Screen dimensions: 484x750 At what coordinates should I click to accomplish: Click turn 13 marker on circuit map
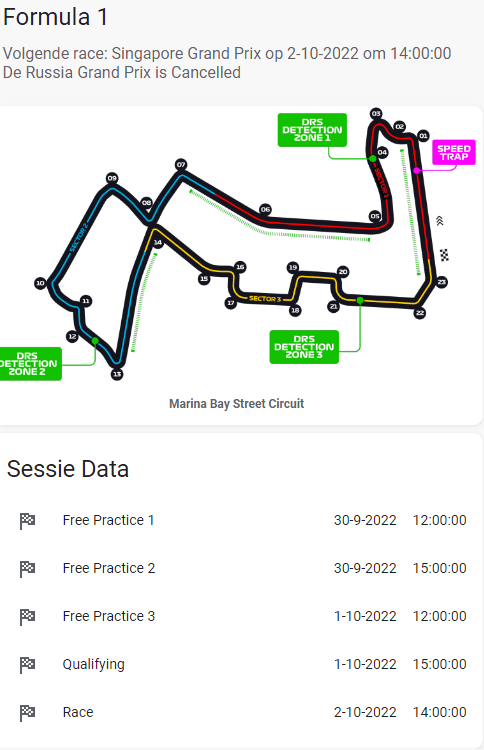coord(117,374)
